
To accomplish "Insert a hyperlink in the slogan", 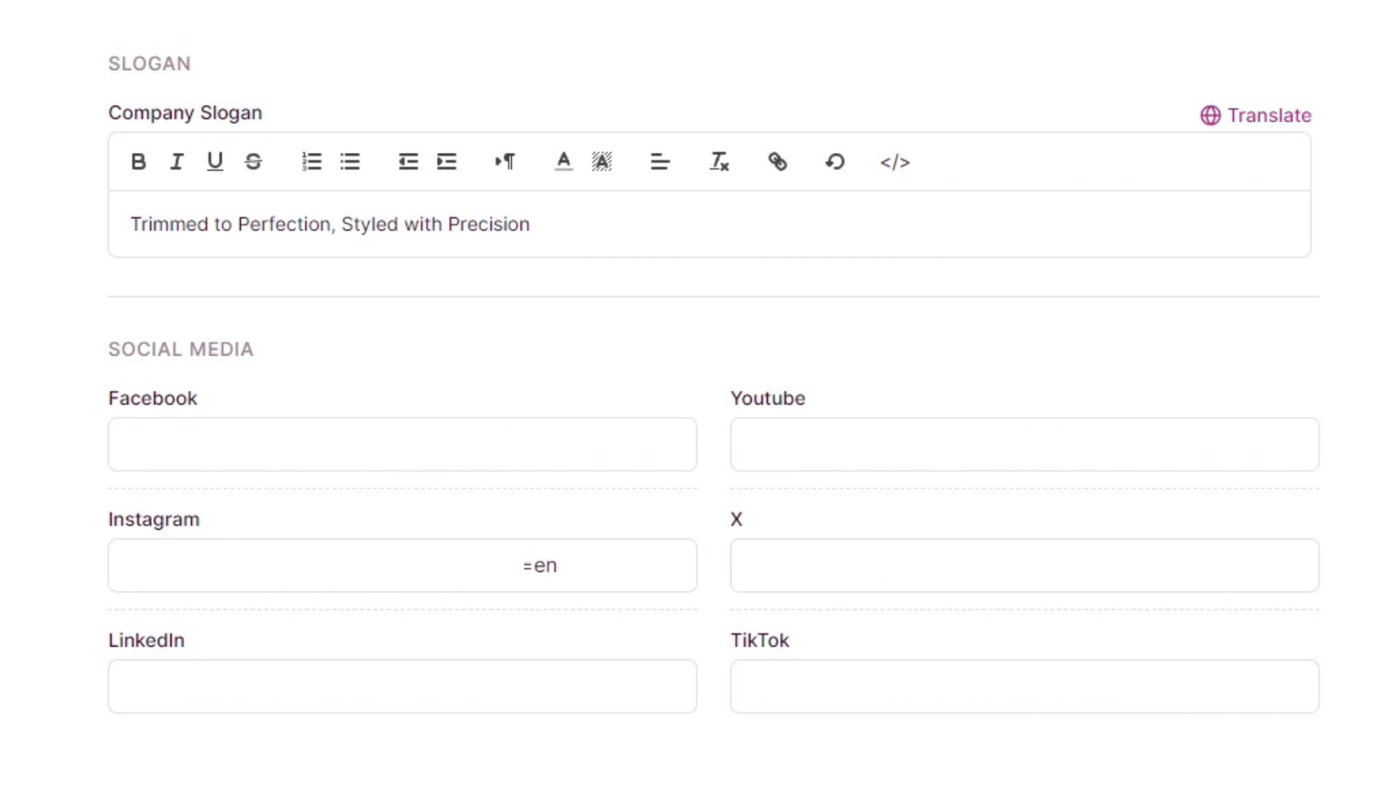I will tap(777, 162).
